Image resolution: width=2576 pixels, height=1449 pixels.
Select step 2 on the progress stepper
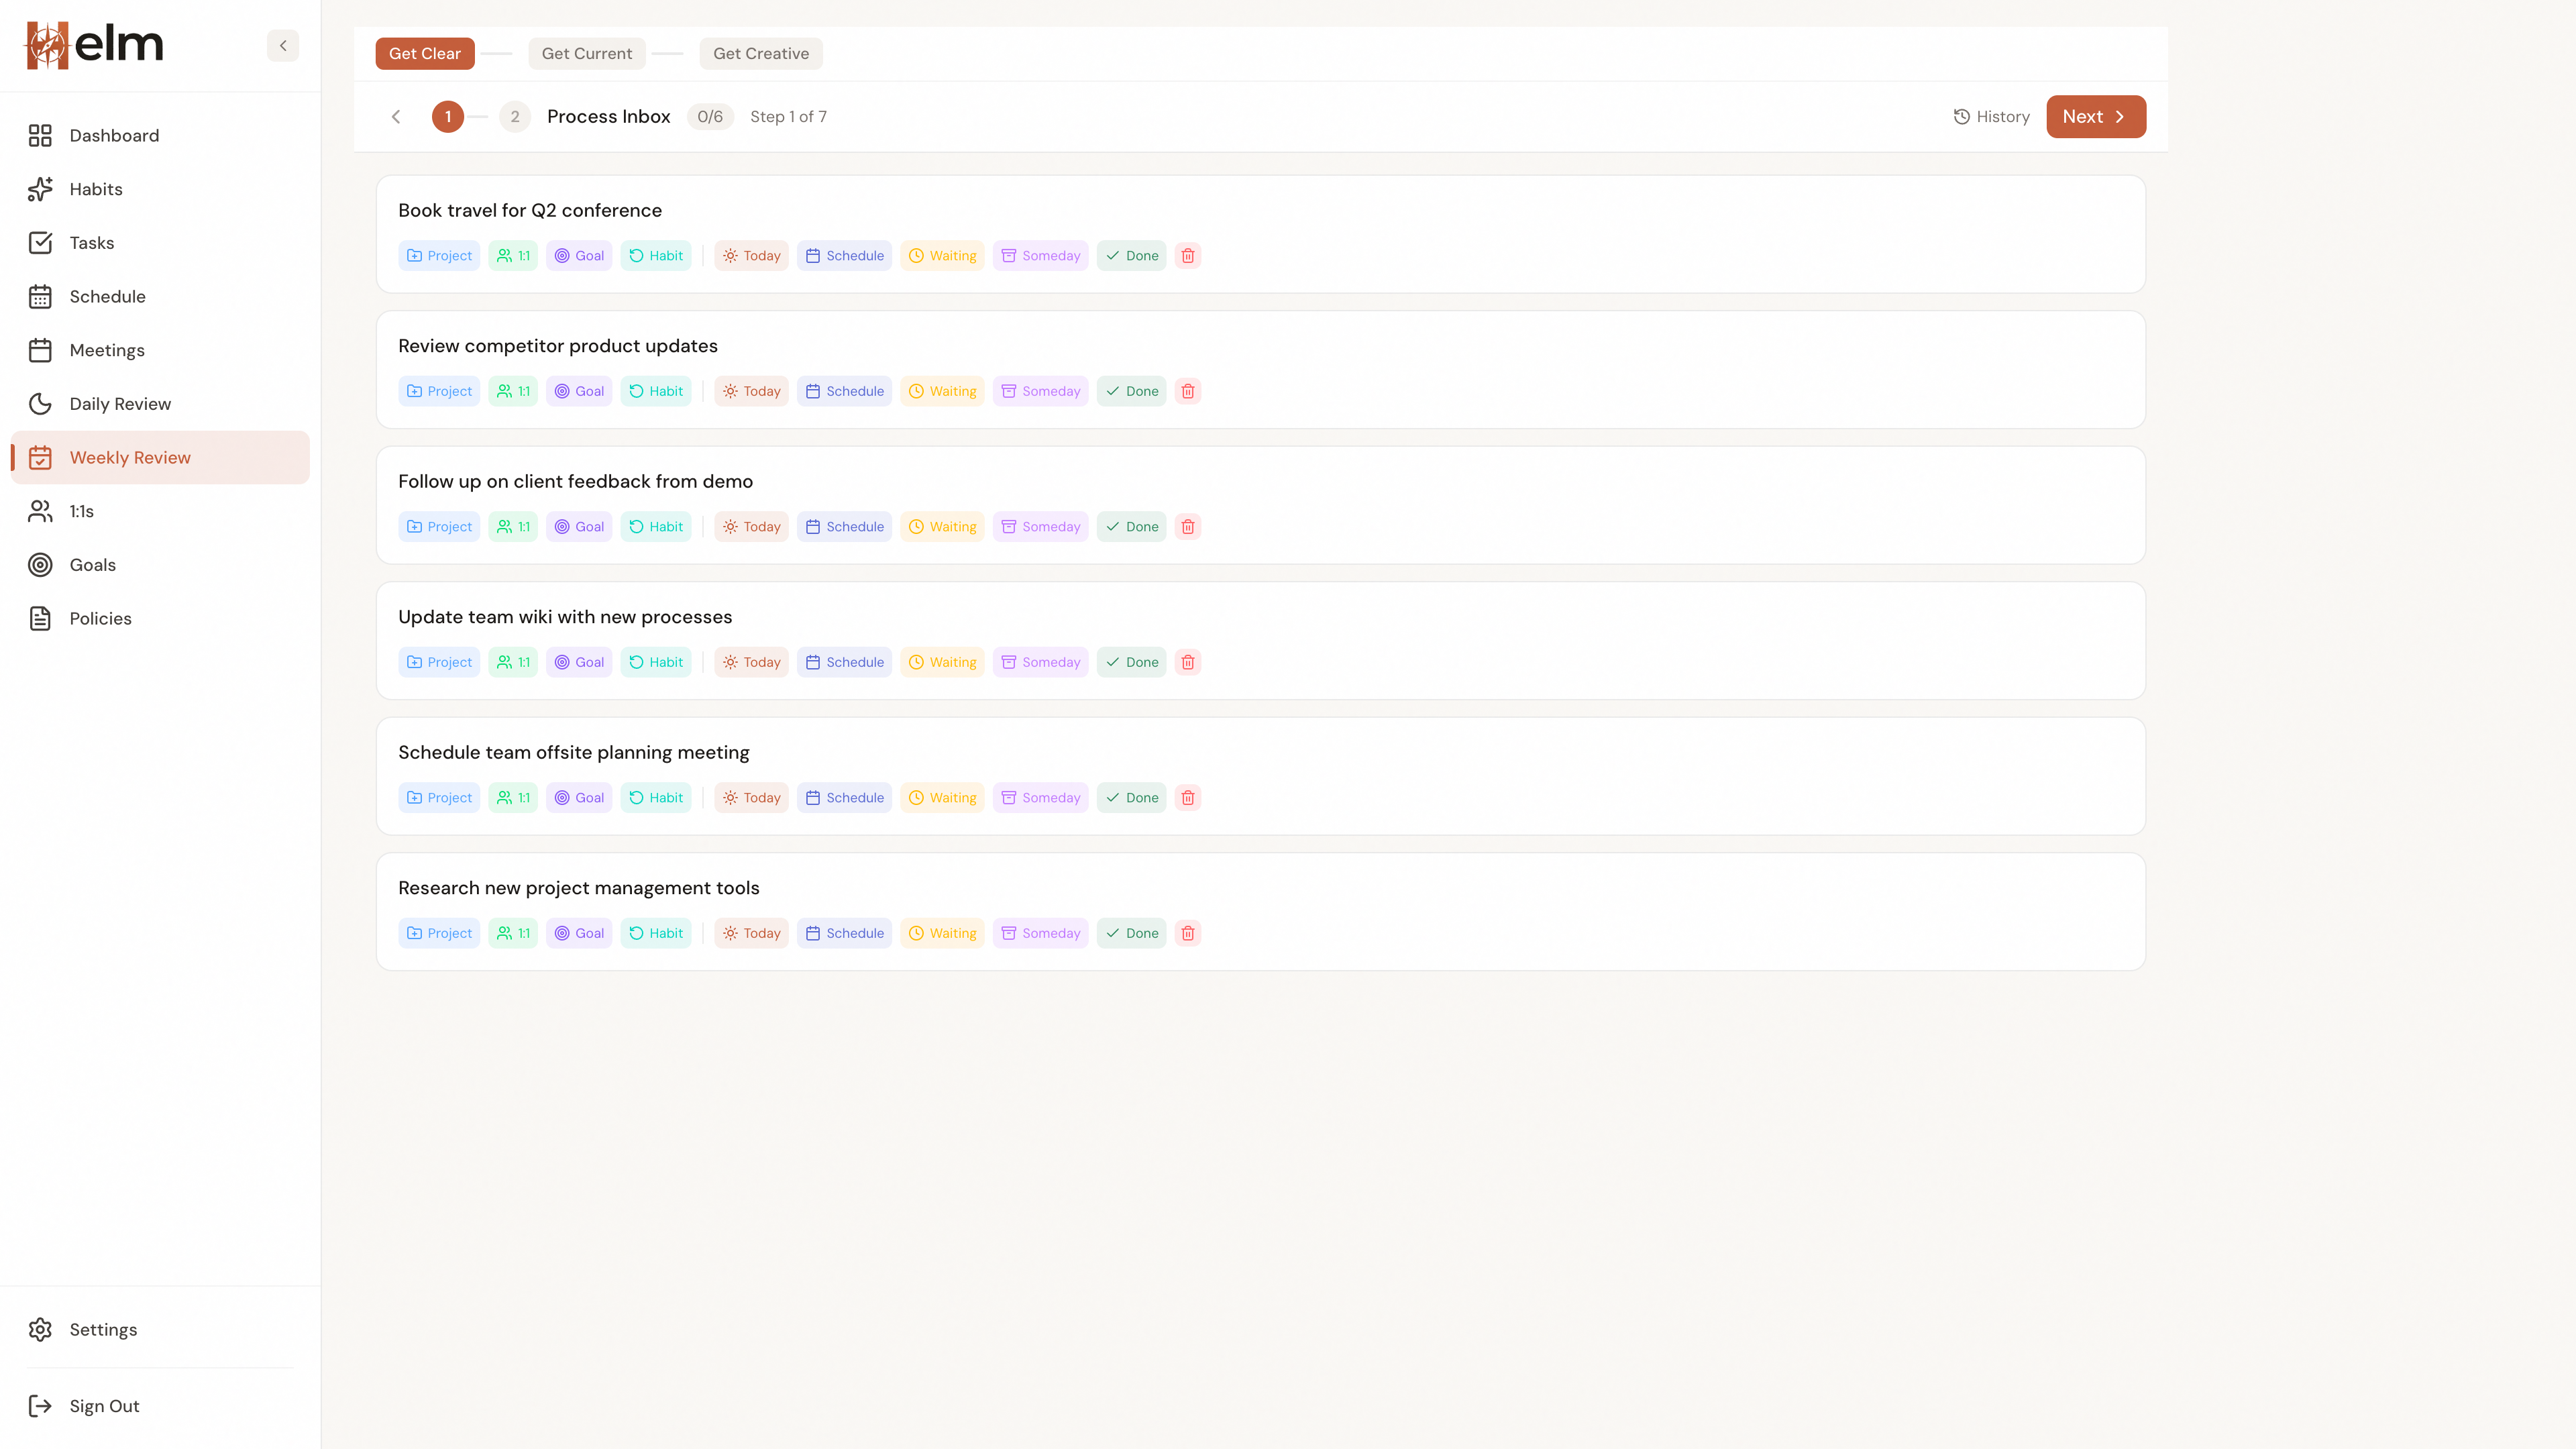[x=514, y=116]
